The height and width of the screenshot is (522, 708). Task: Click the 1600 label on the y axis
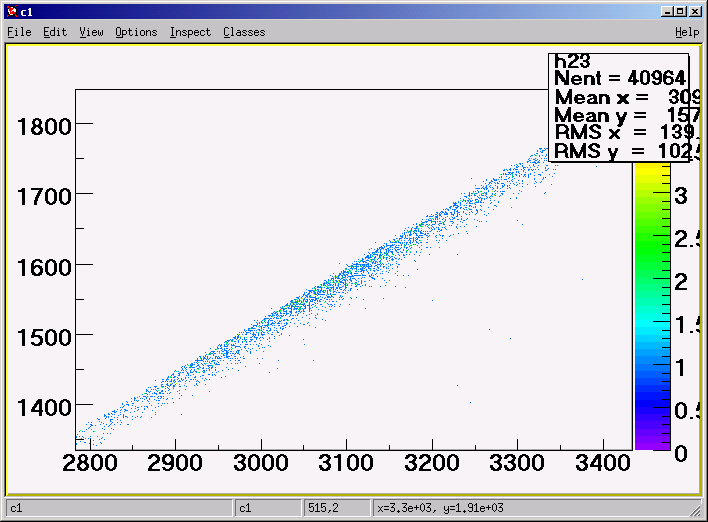(44, 268)
